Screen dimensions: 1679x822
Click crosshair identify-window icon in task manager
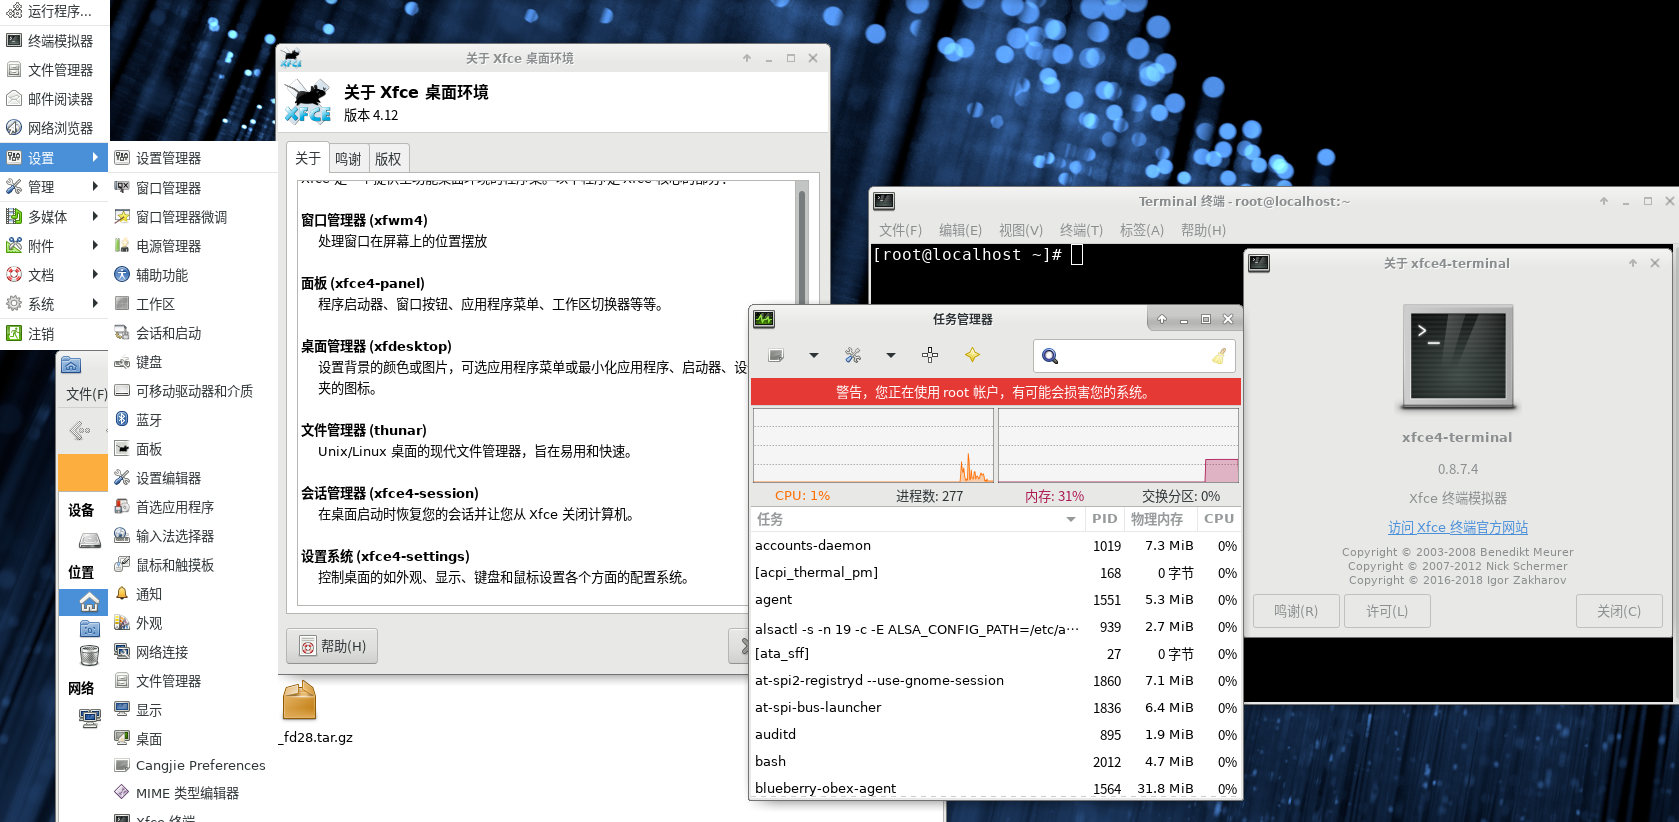click(930, 355)
